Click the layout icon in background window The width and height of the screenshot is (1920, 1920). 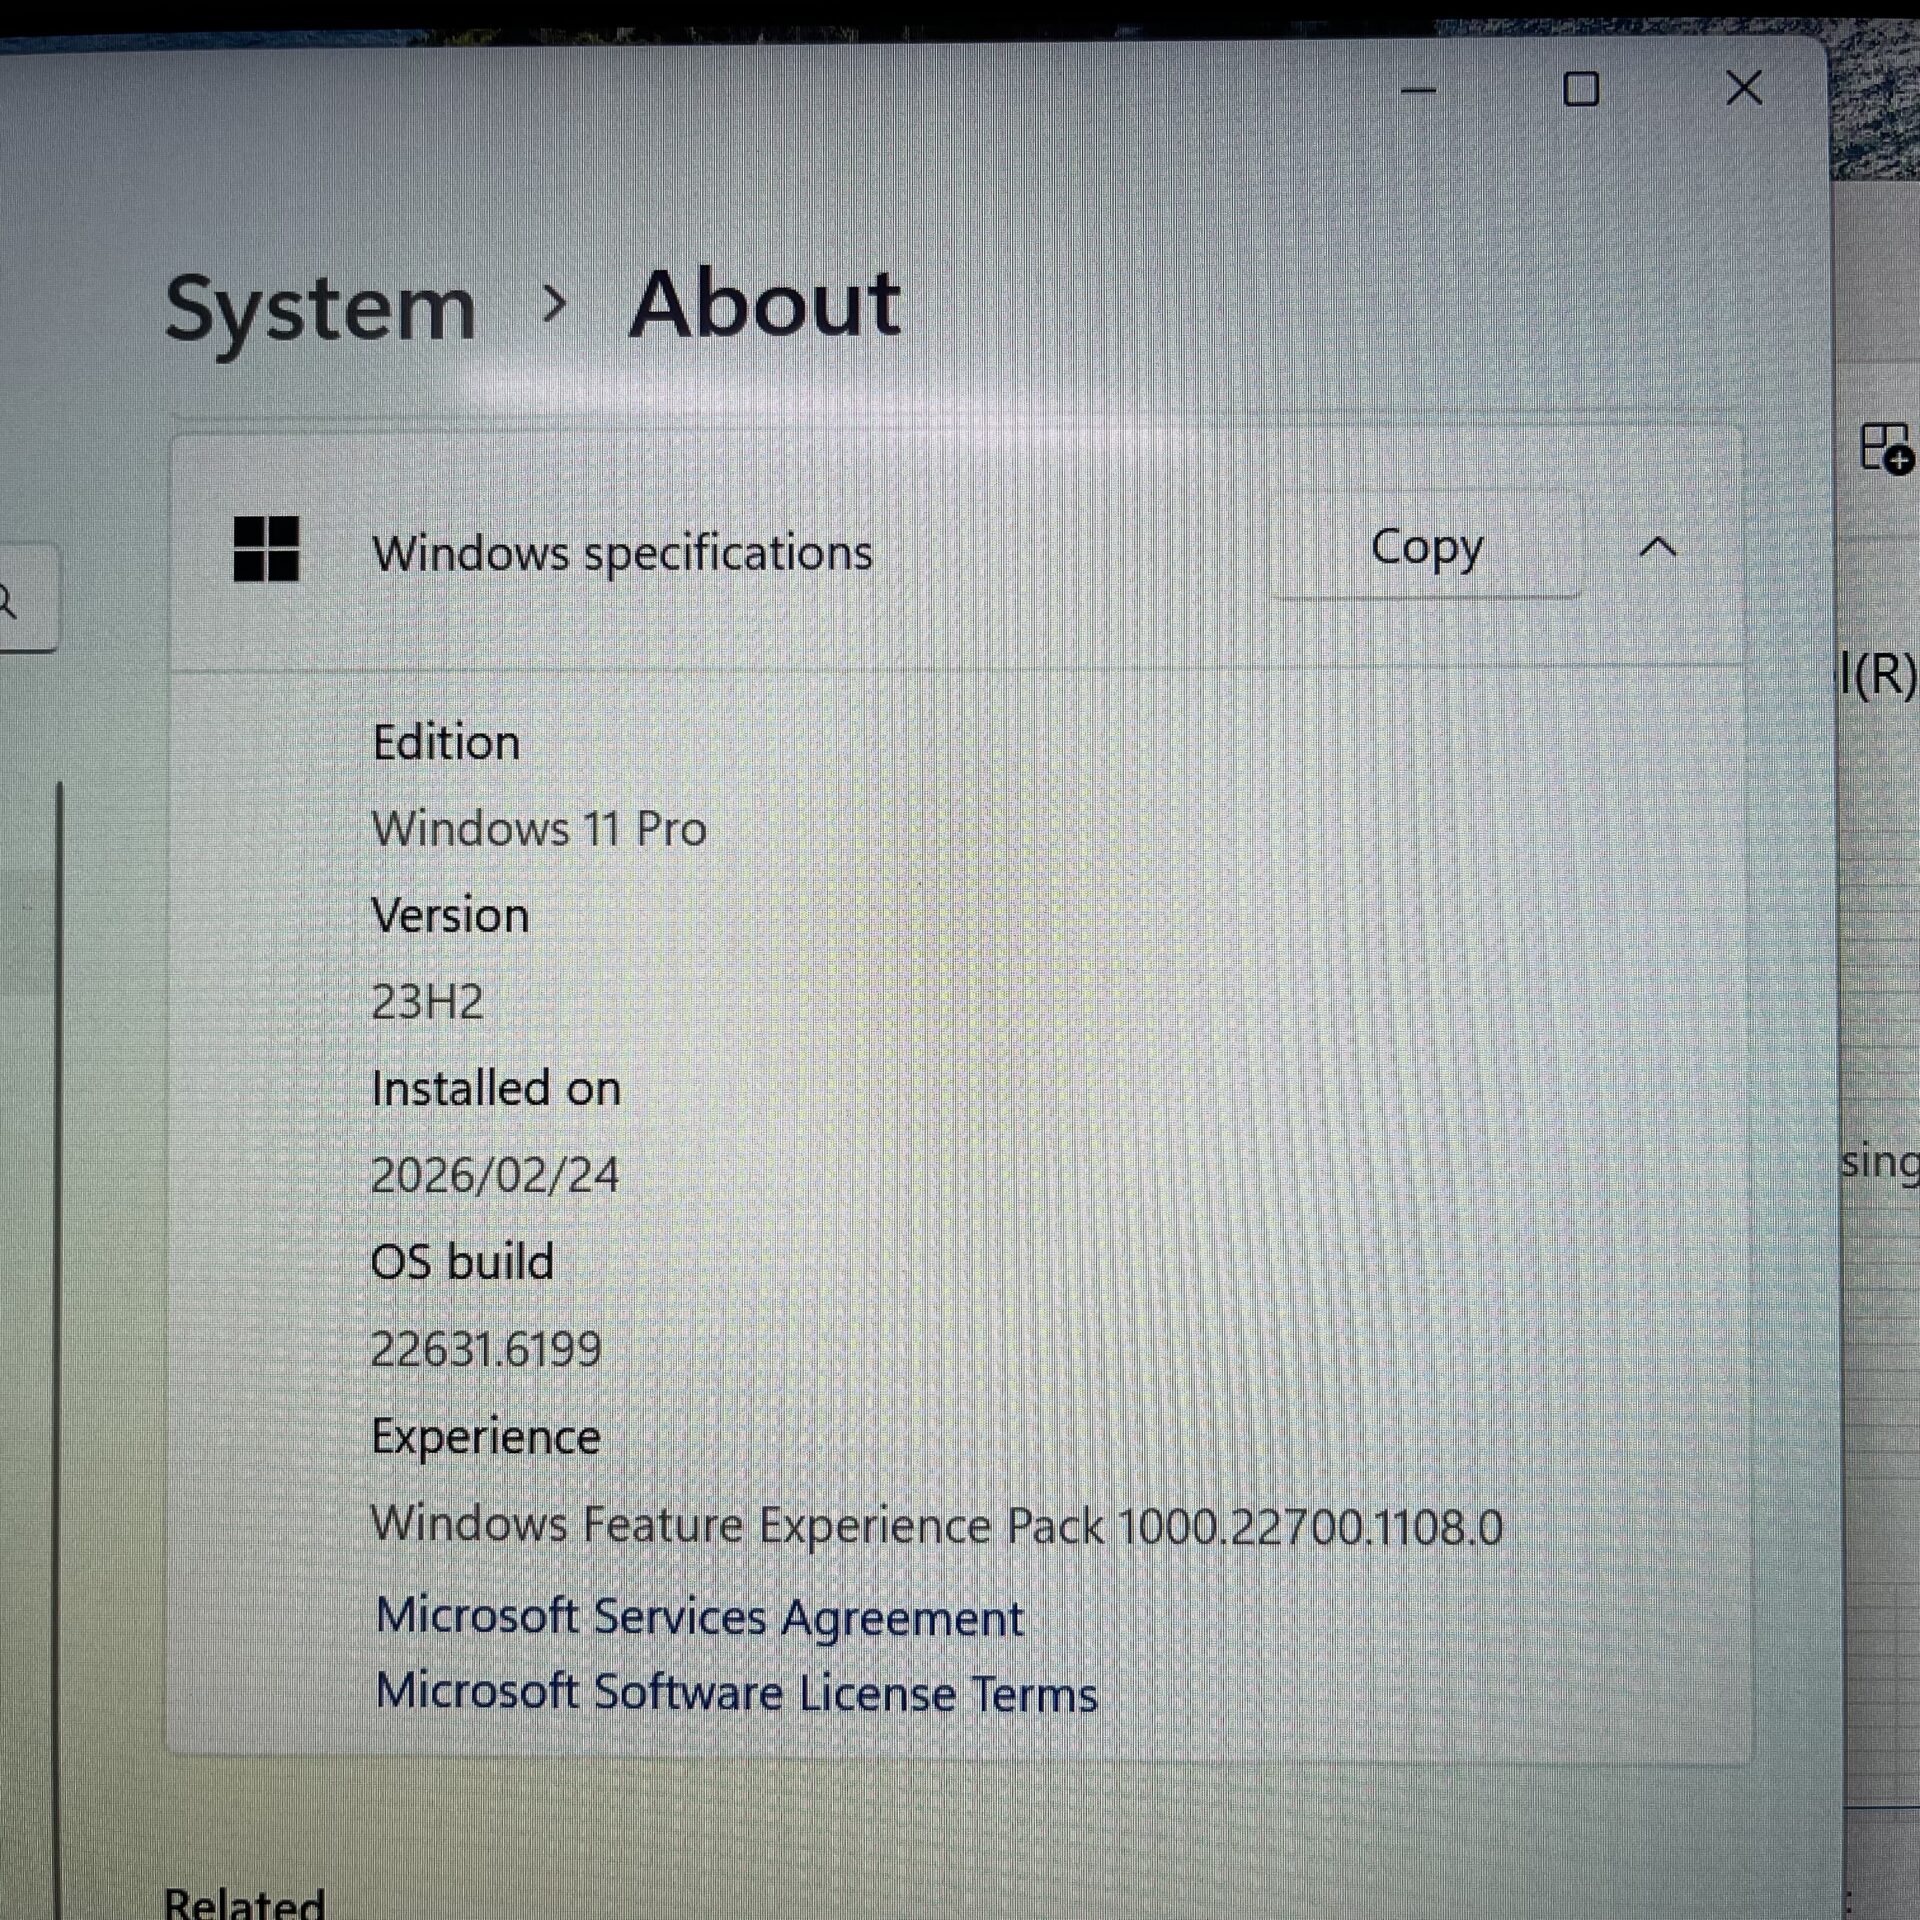tap(1887, 448)
